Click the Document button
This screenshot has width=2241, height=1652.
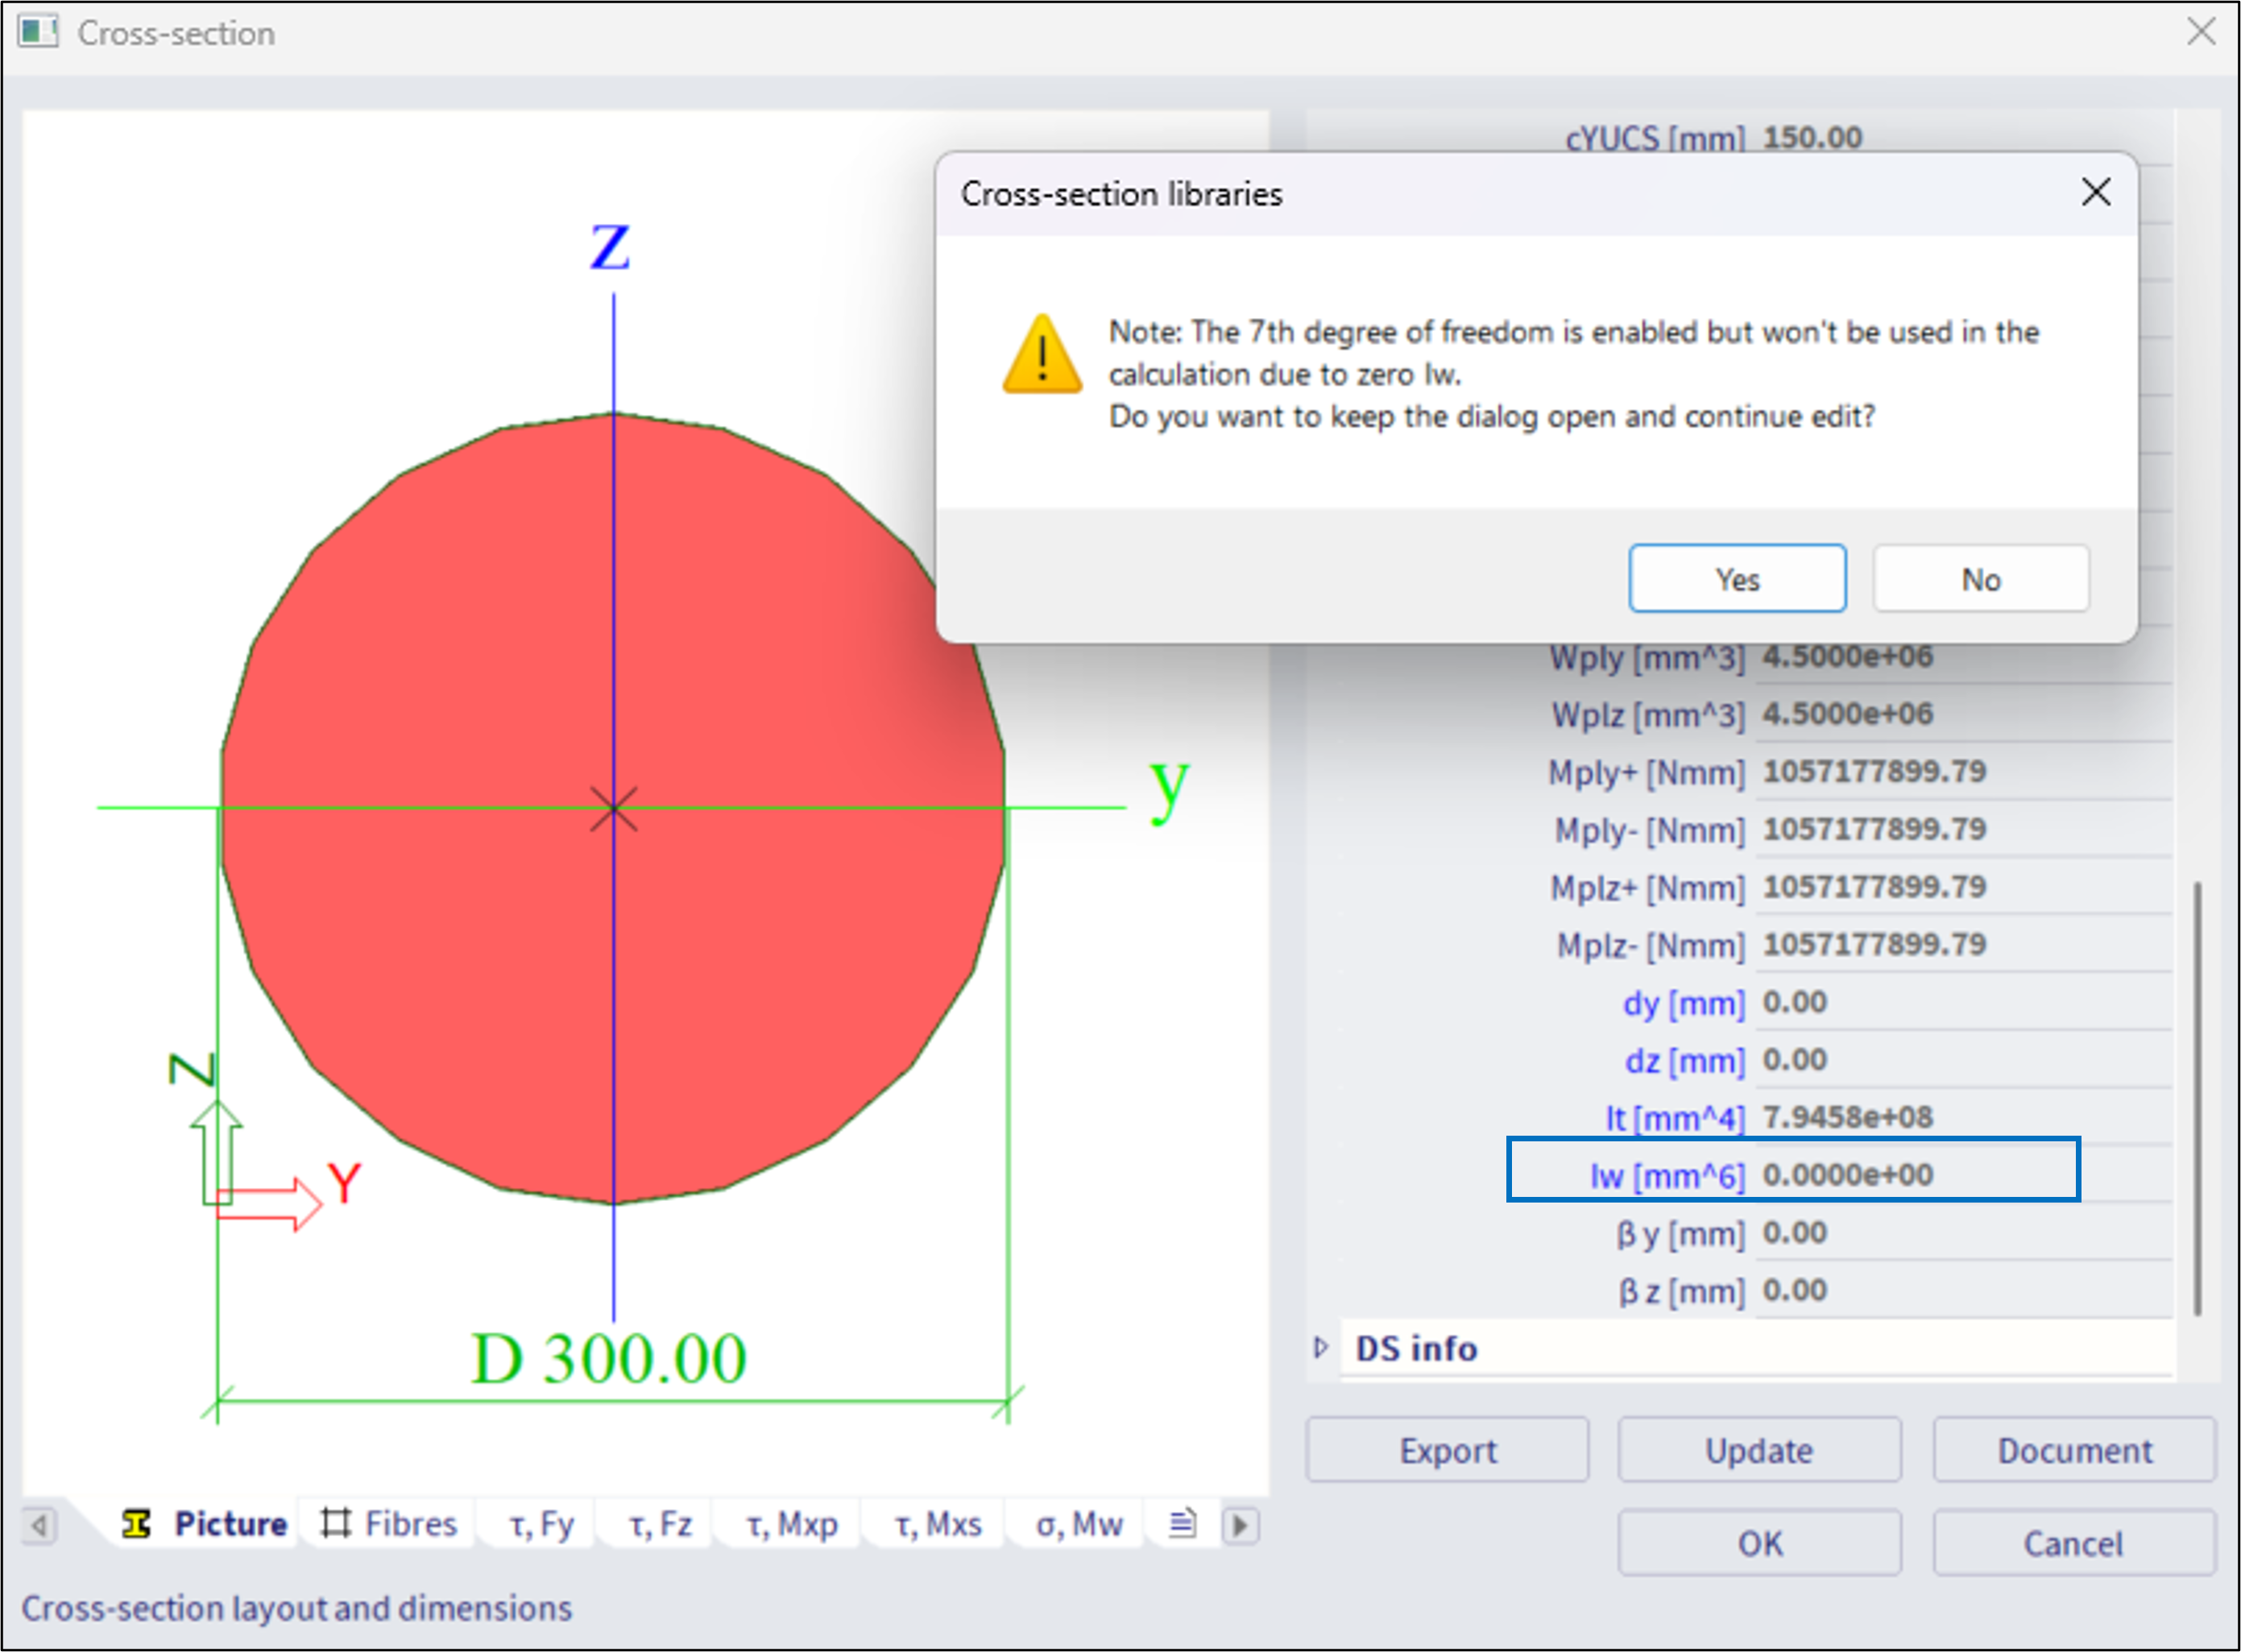(x=2074, y=1450)
